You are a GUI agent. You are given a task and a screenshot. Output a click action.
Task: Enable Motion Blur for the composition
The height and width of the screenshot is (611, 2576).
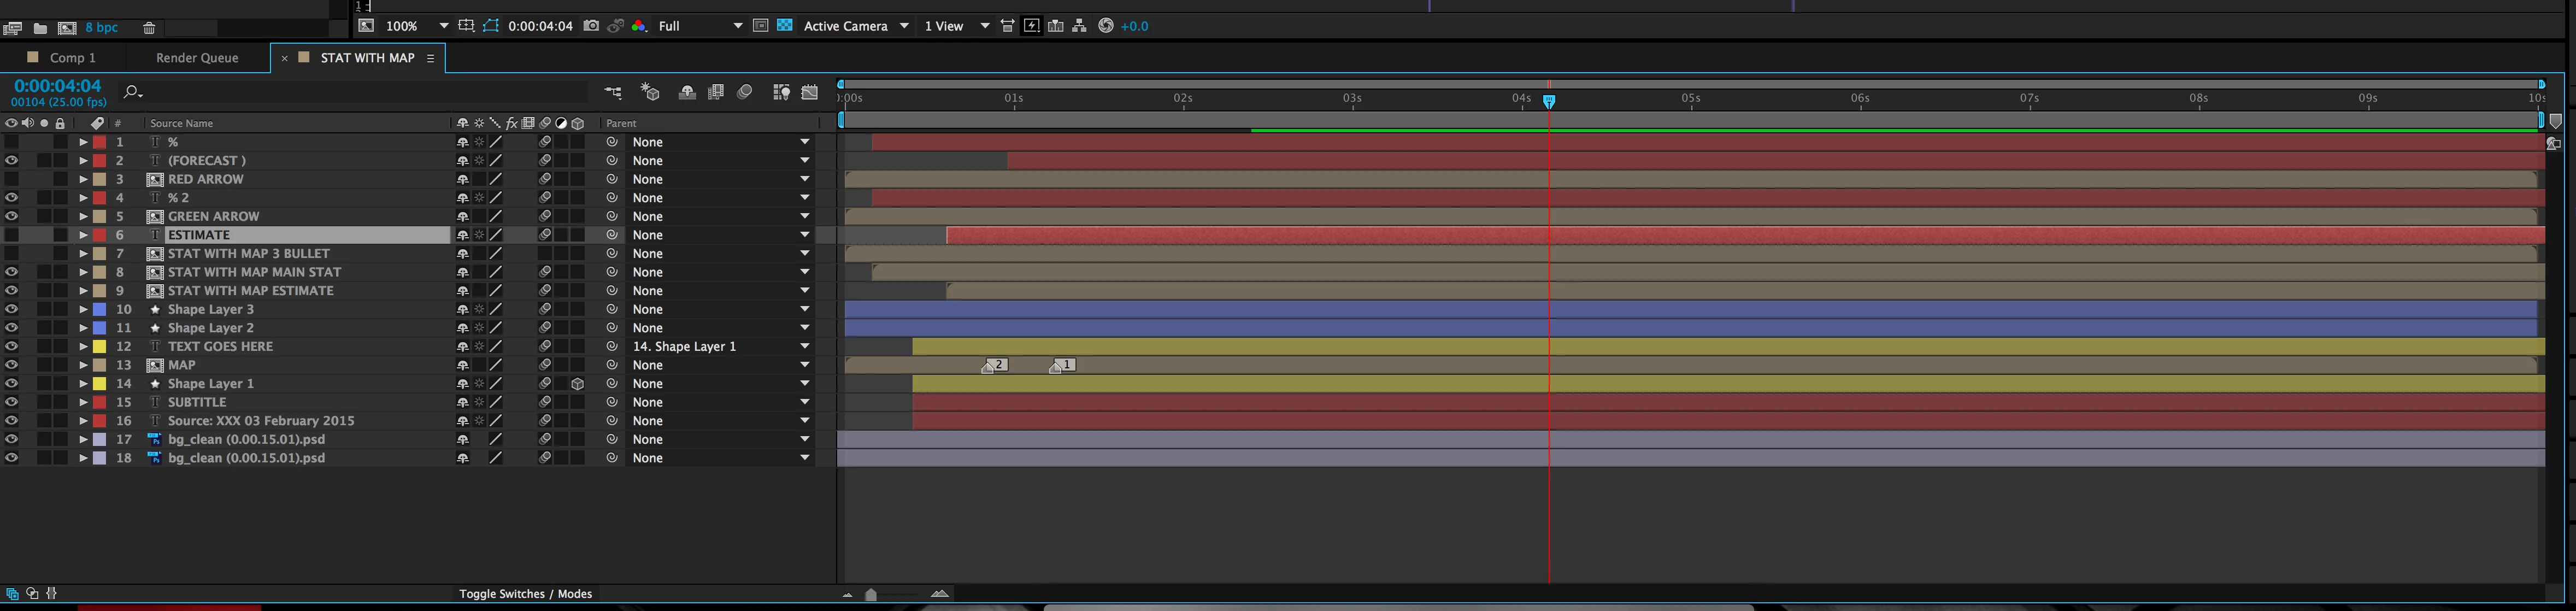click(745, 92)
